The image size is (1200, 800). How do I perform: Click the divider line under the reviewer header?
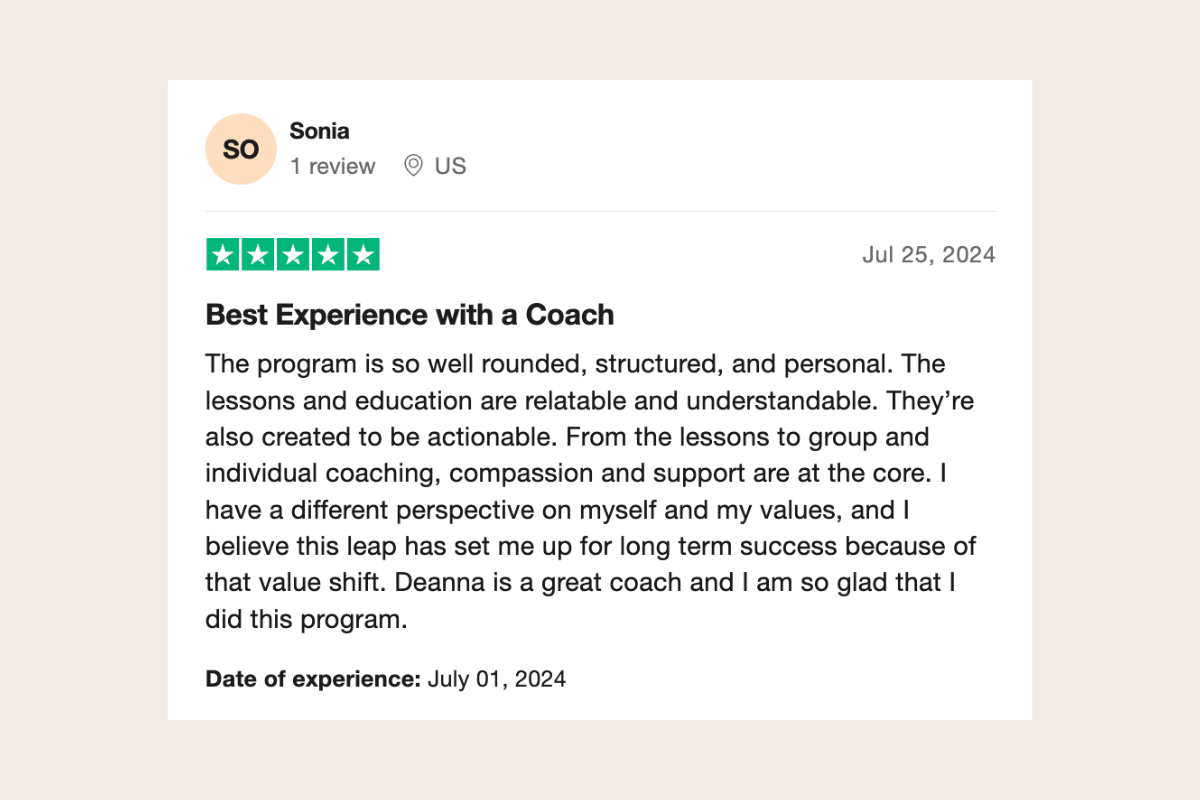[x=600, y=211]
